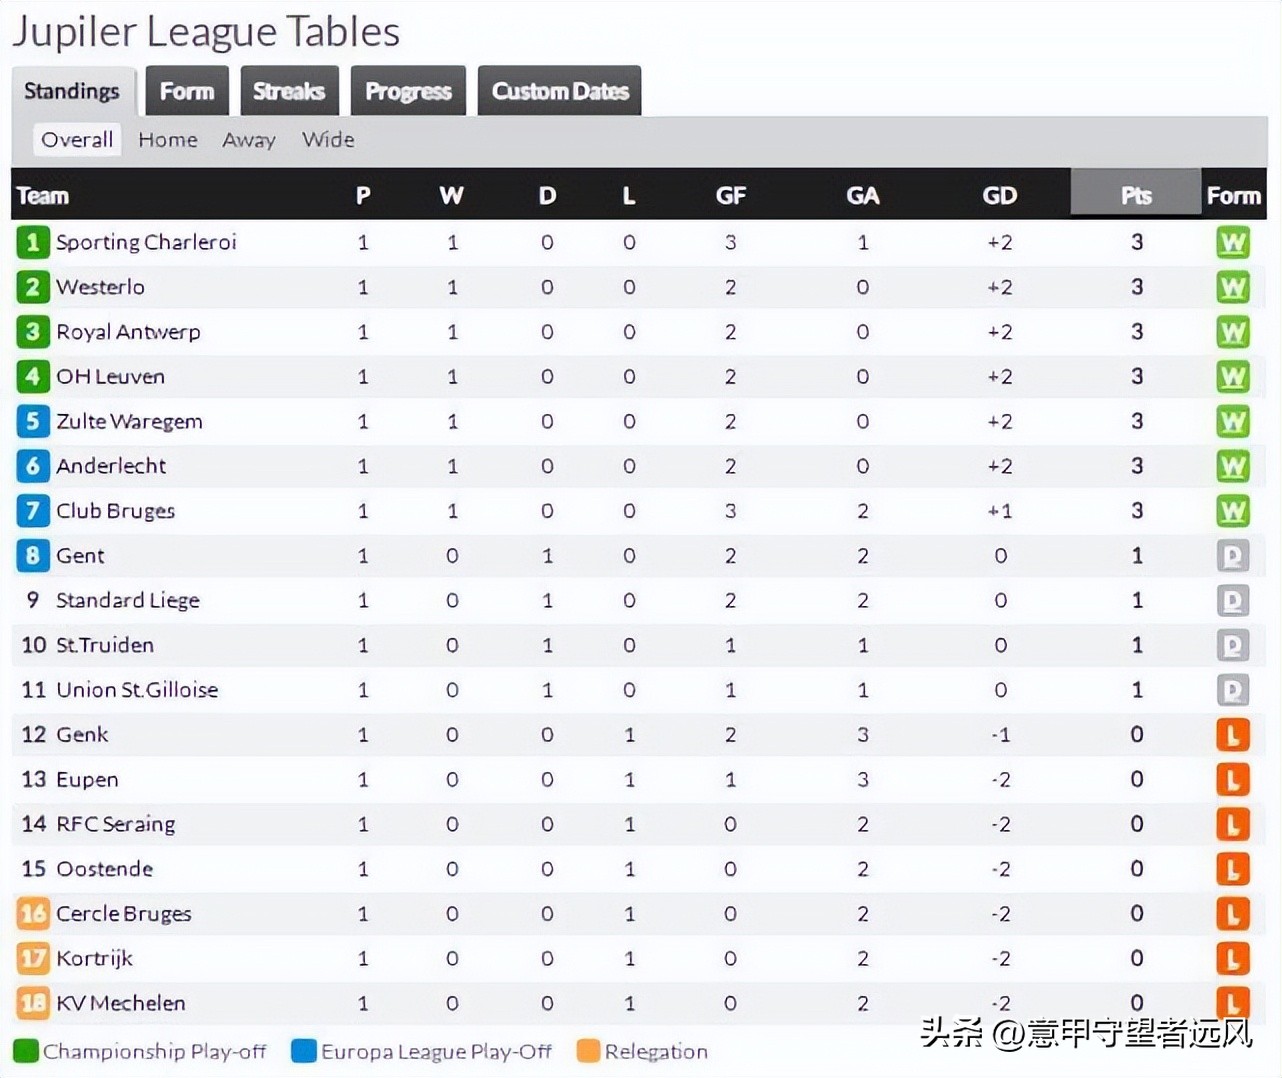Click the blue rank 5 badge
Image resolution: width=1282 pixels, height=1078 pixels.
pos(32,421)
